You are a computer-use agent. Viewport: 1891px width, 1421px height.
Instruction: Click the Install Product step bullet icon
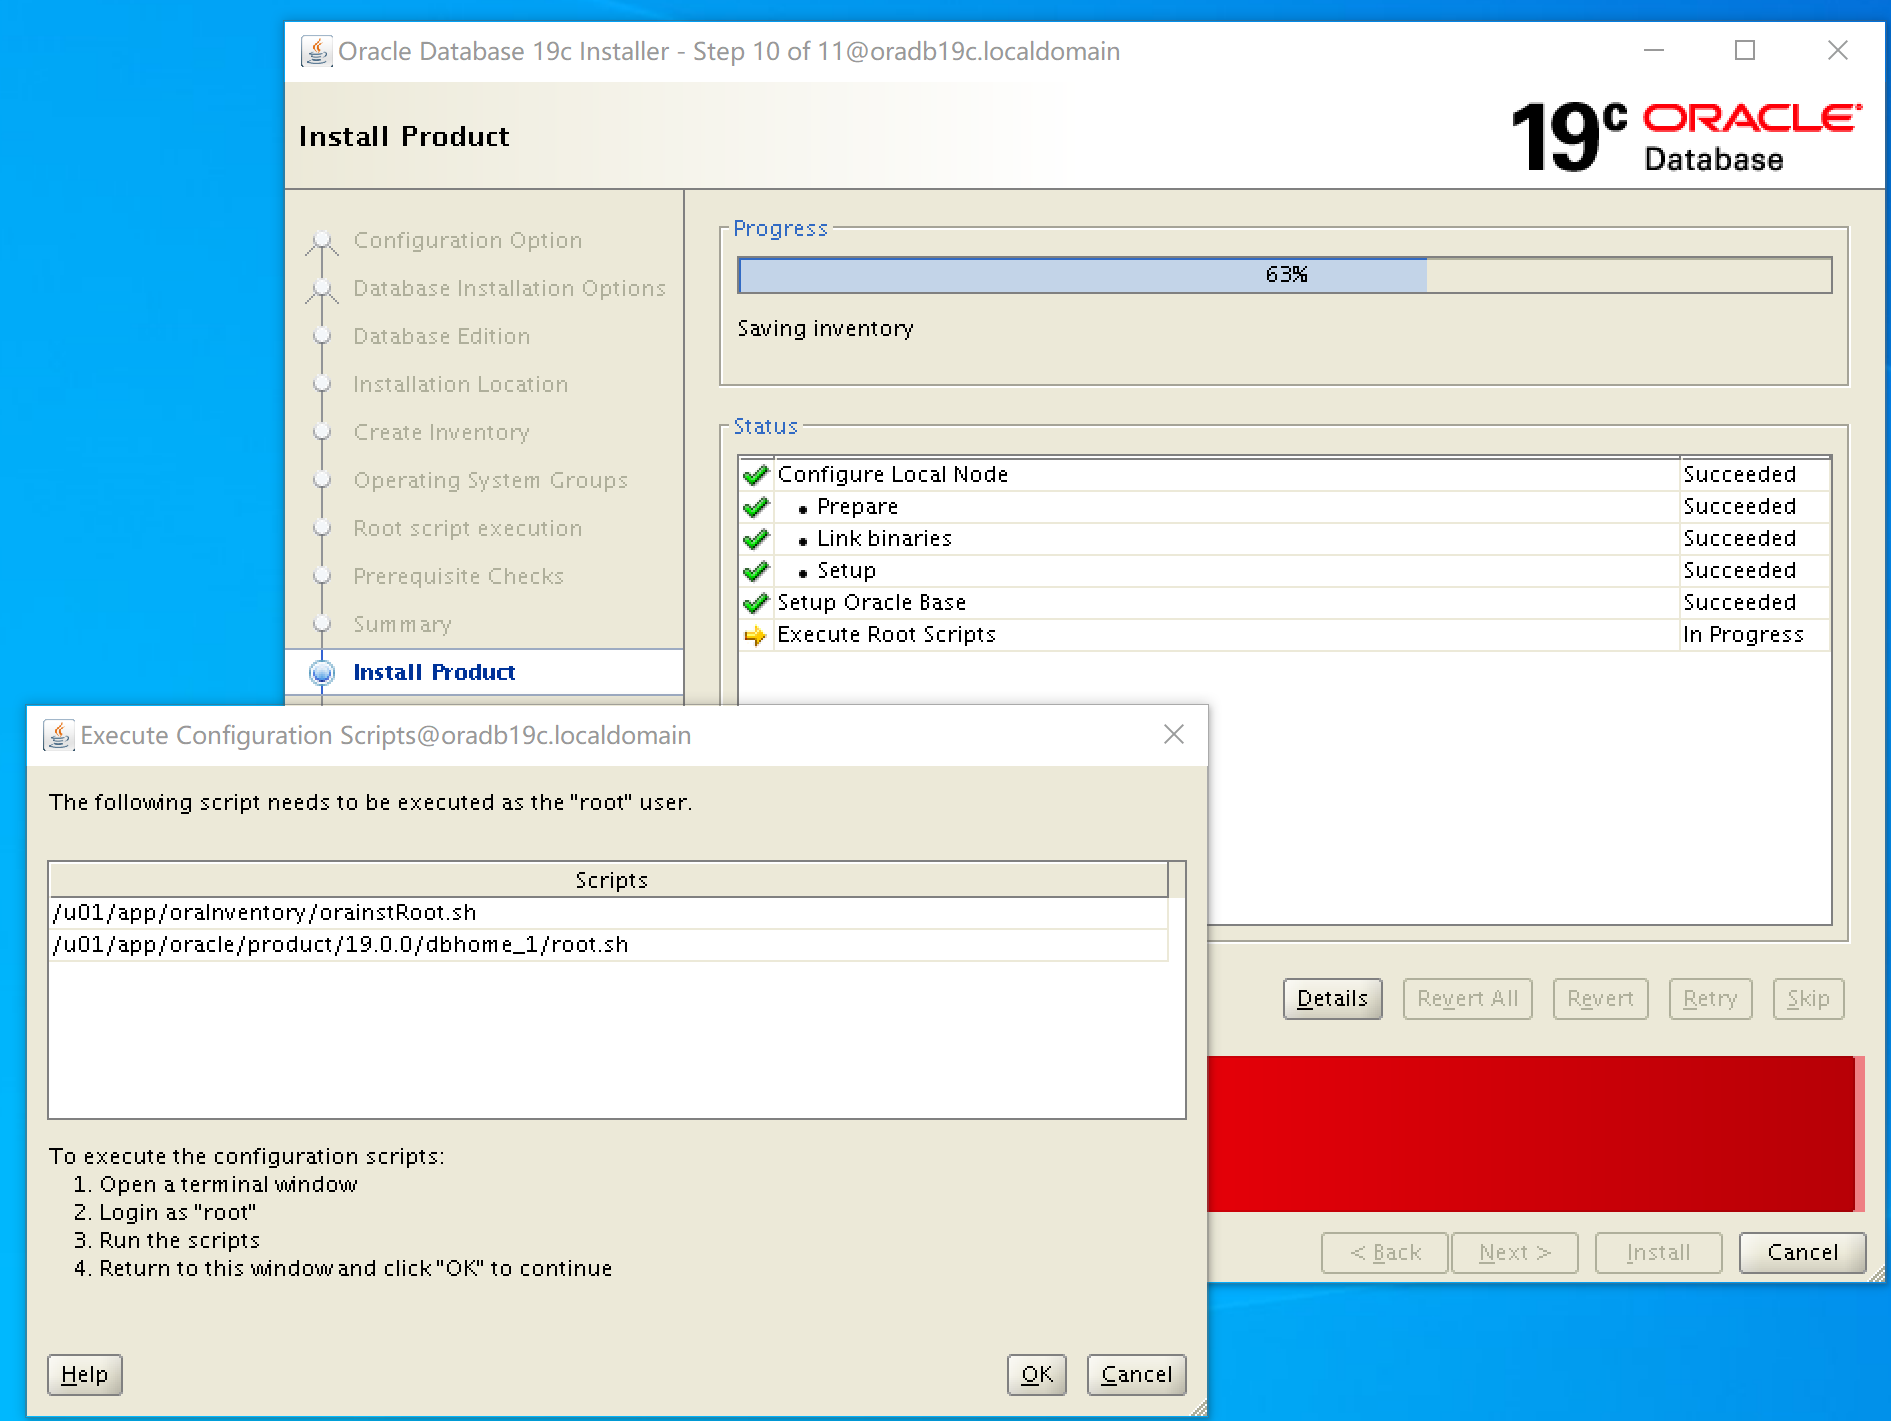click(x=322, y=672)
